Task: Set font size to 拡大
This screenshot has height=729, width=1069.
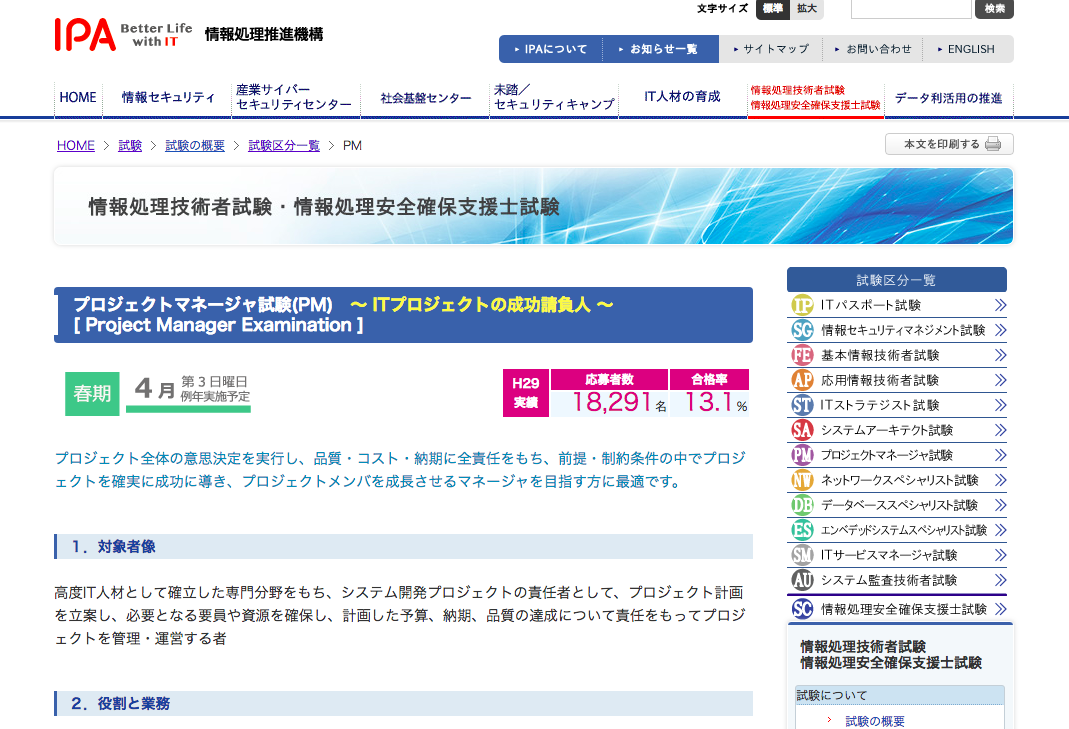Action: pos(807,9)
